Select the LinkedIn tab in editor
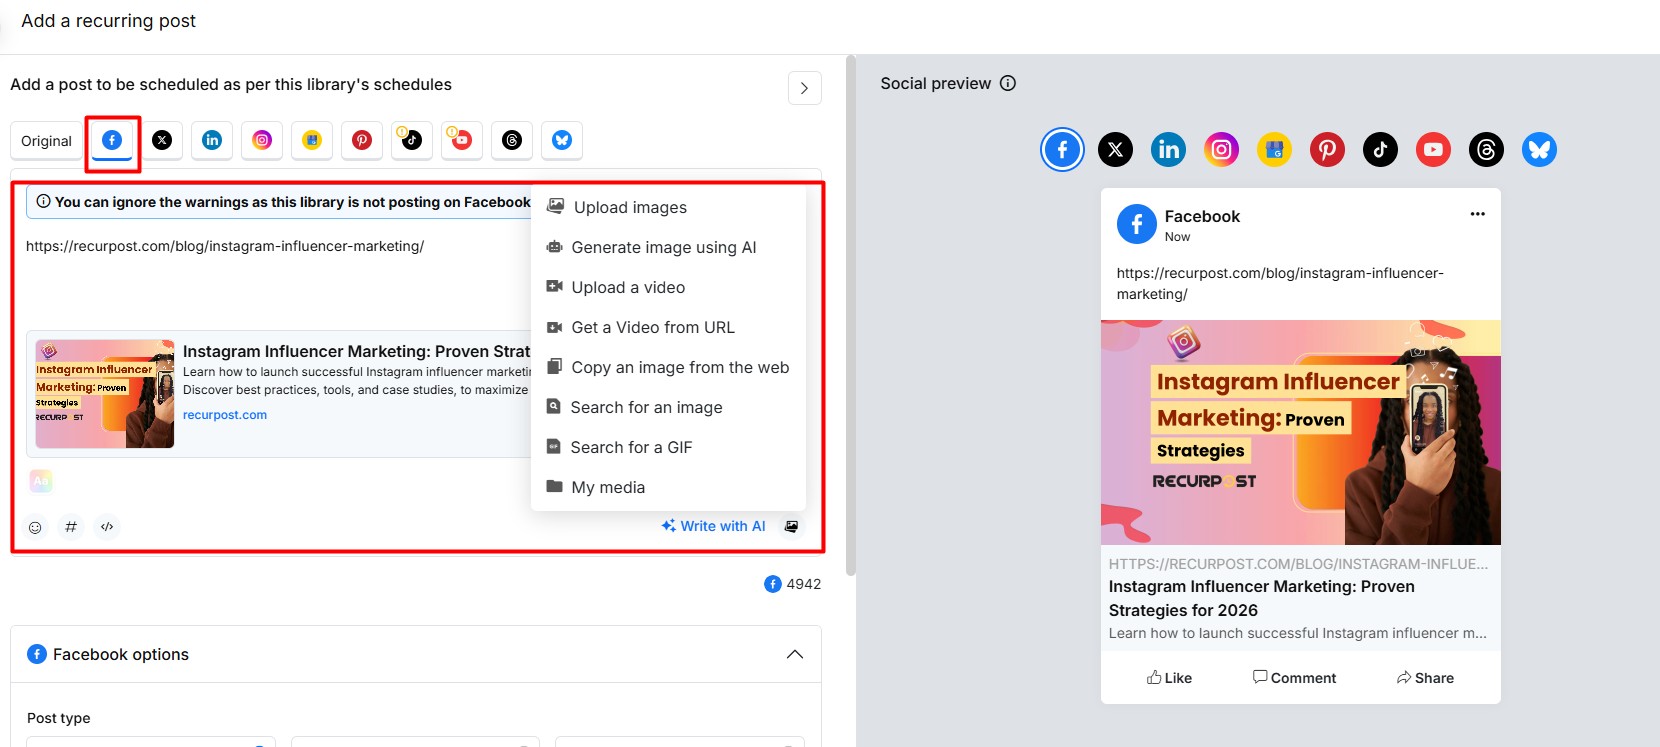This screenshot has width=1660, height=747. coord(212,141)
